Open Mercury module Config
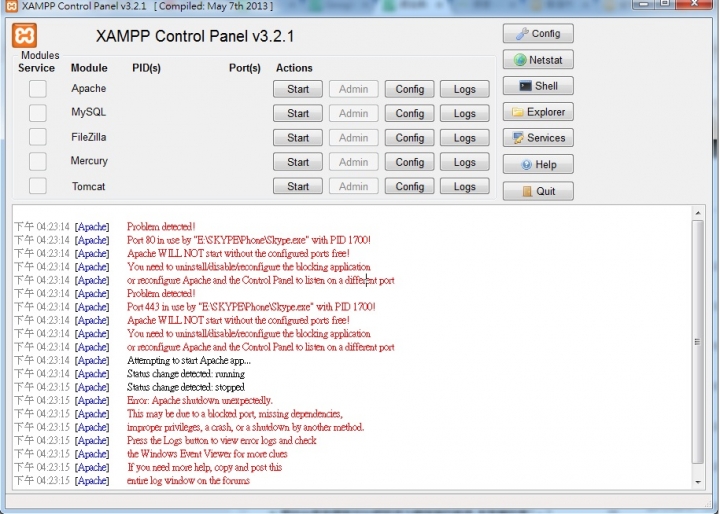This screenshot has height=514, width=720. coord(410,162)
